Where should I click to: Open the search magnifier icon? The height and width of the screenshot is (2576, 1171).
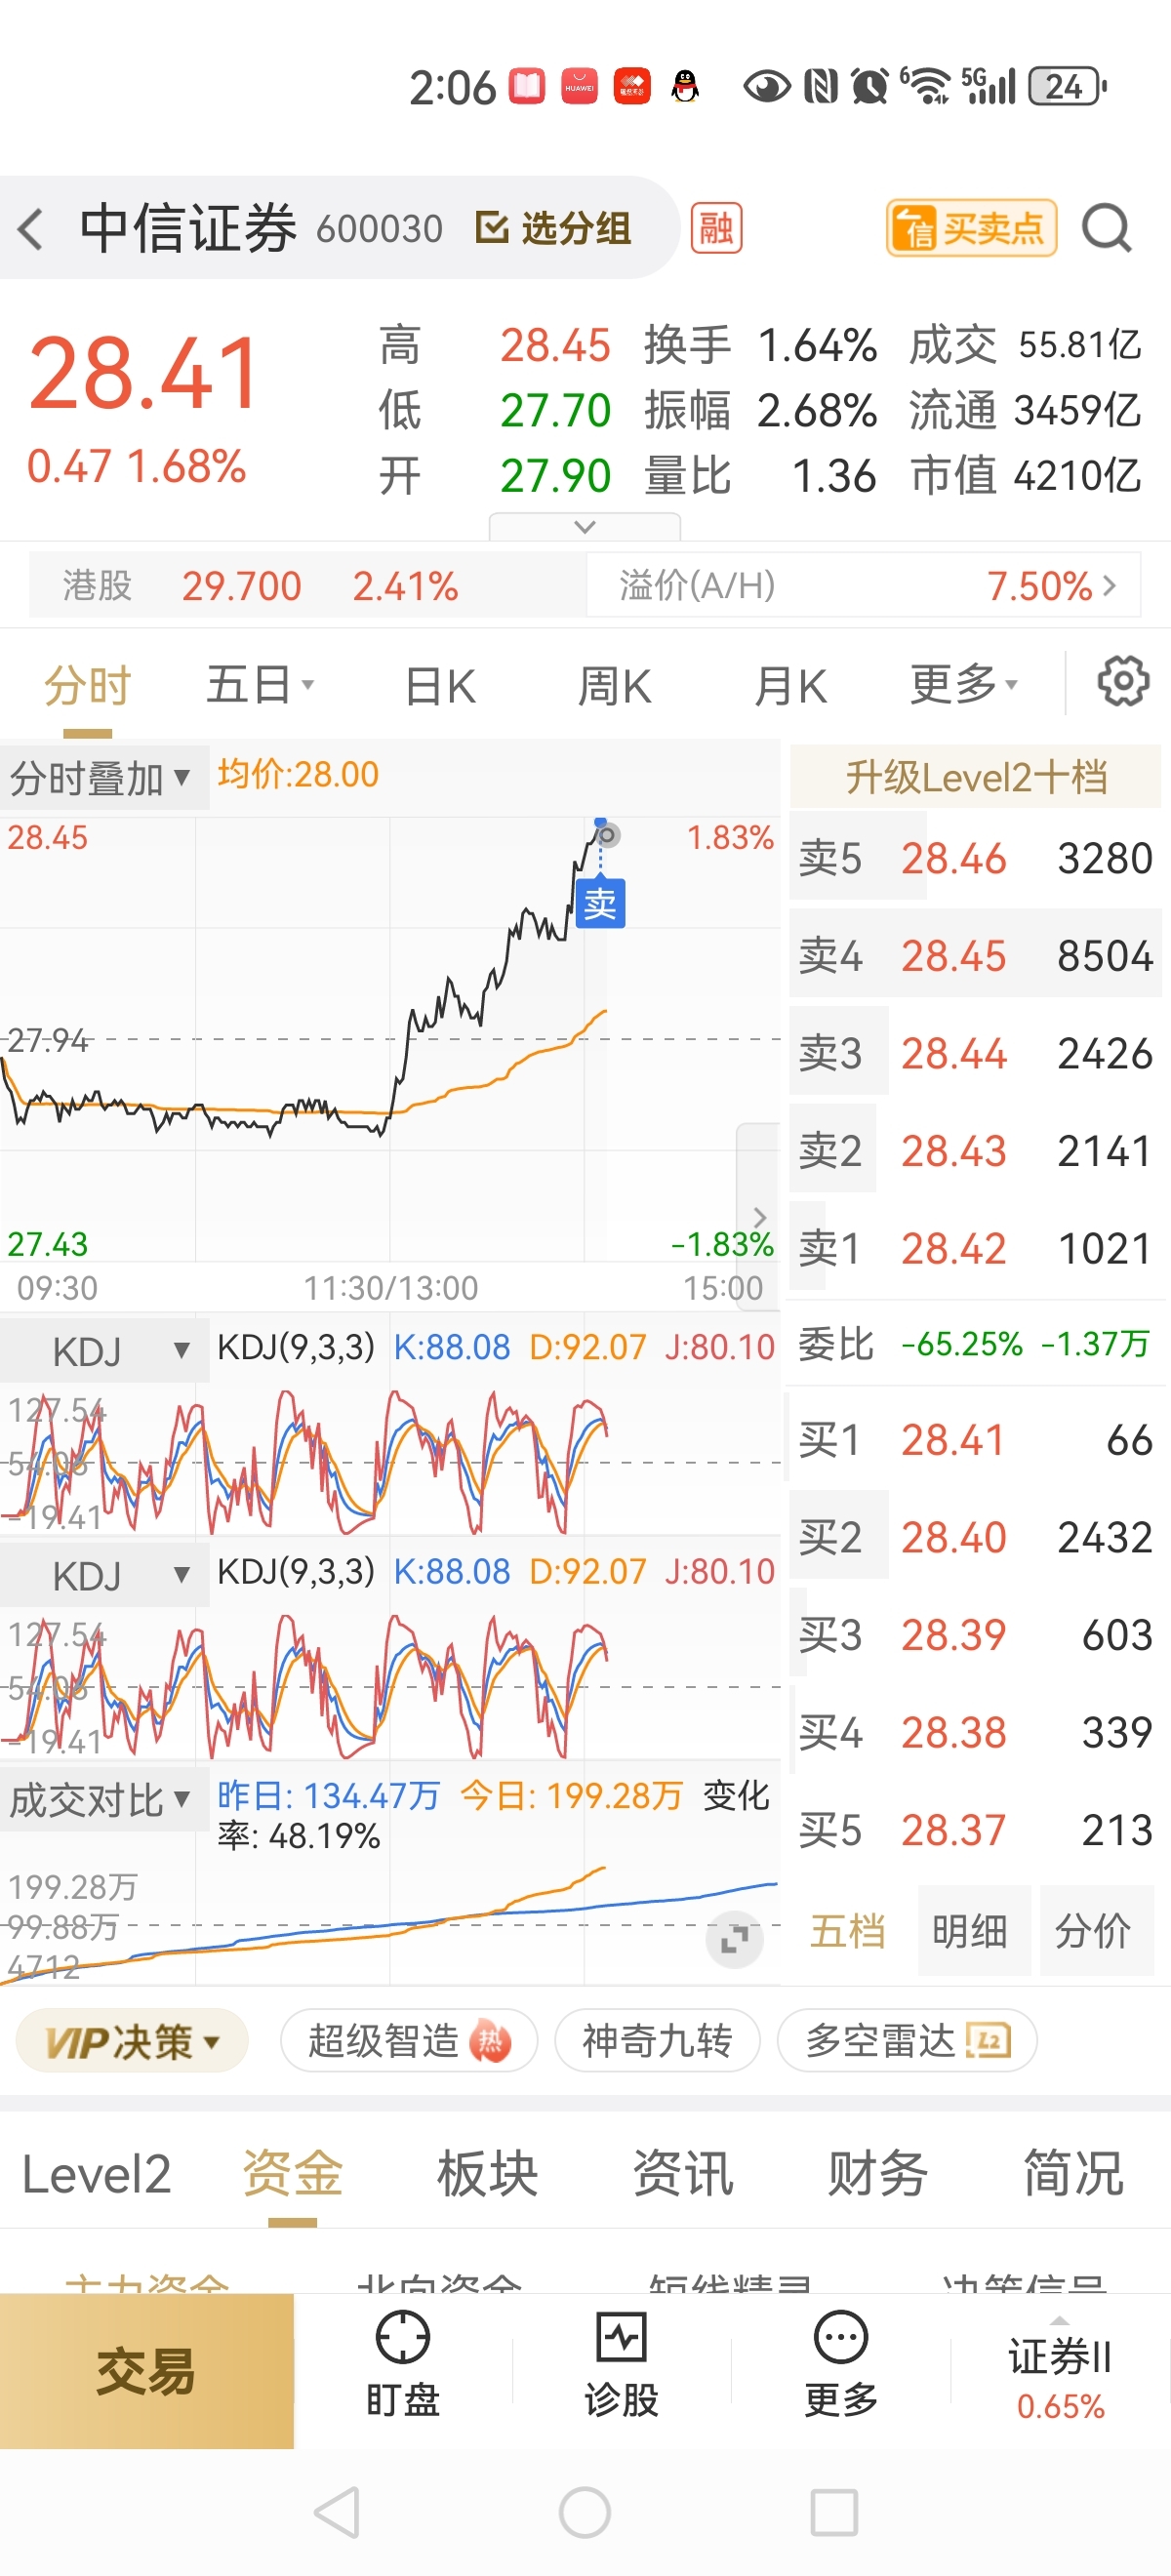point(1106,228)
